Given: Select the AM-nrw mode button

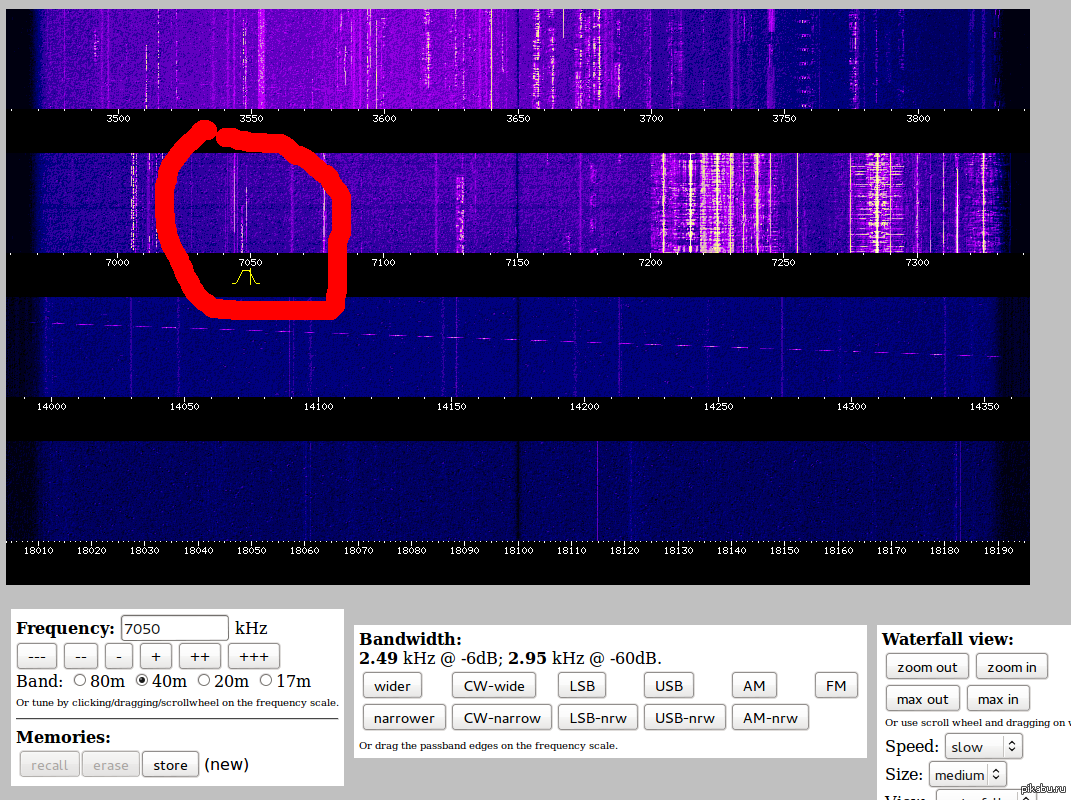Looking at the screenshot, I should click(769, 717).
